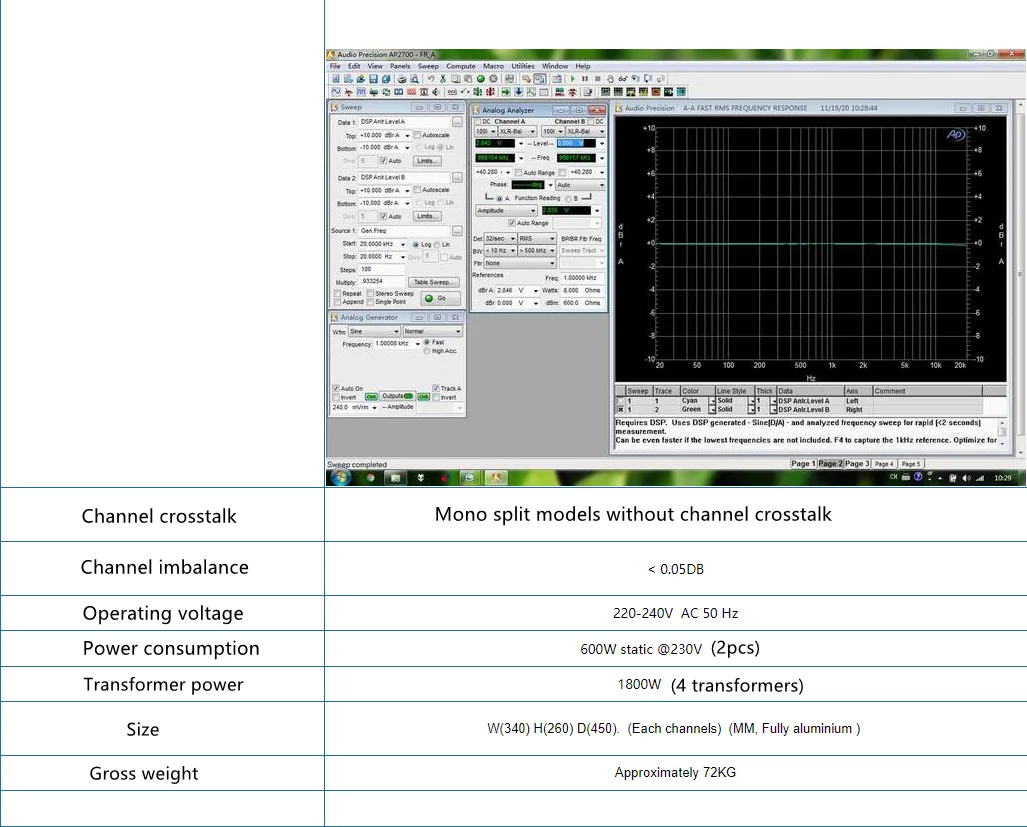Open the Table Sweep dialog

pyautogui.click(x=435, y=282)
